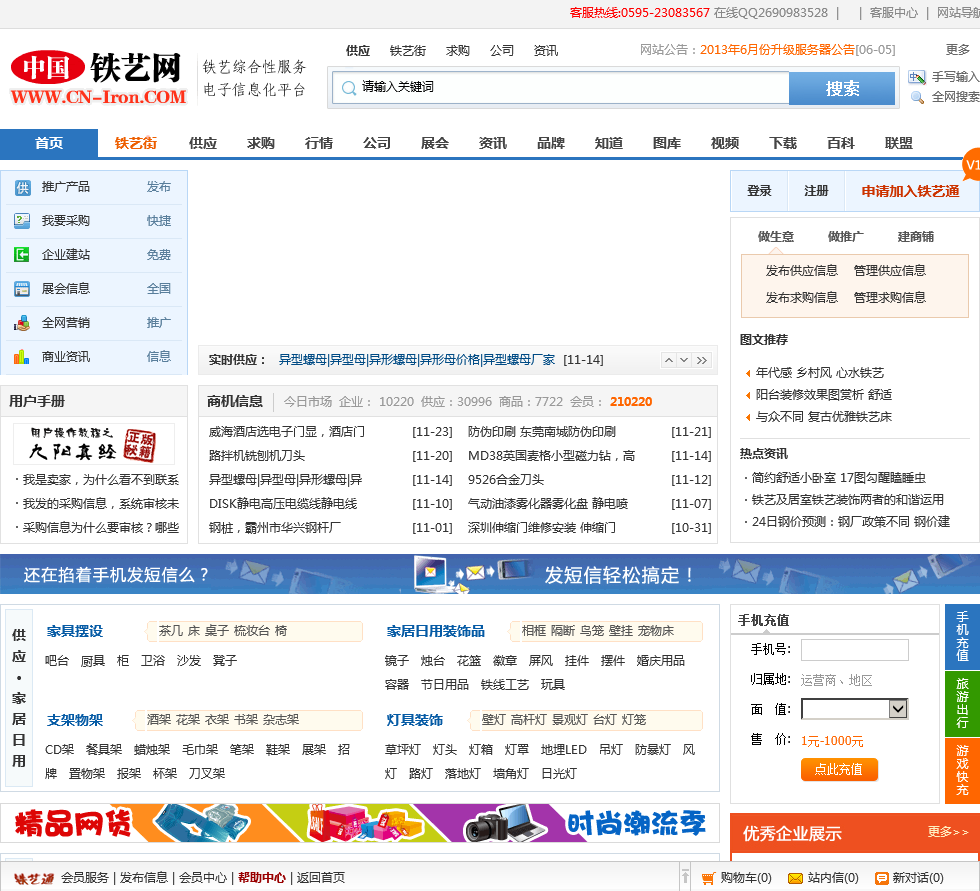The height and width of the screenshot is (891, 980).
Task: Click the 推广产品 supply icon
Action: (22, 187)
